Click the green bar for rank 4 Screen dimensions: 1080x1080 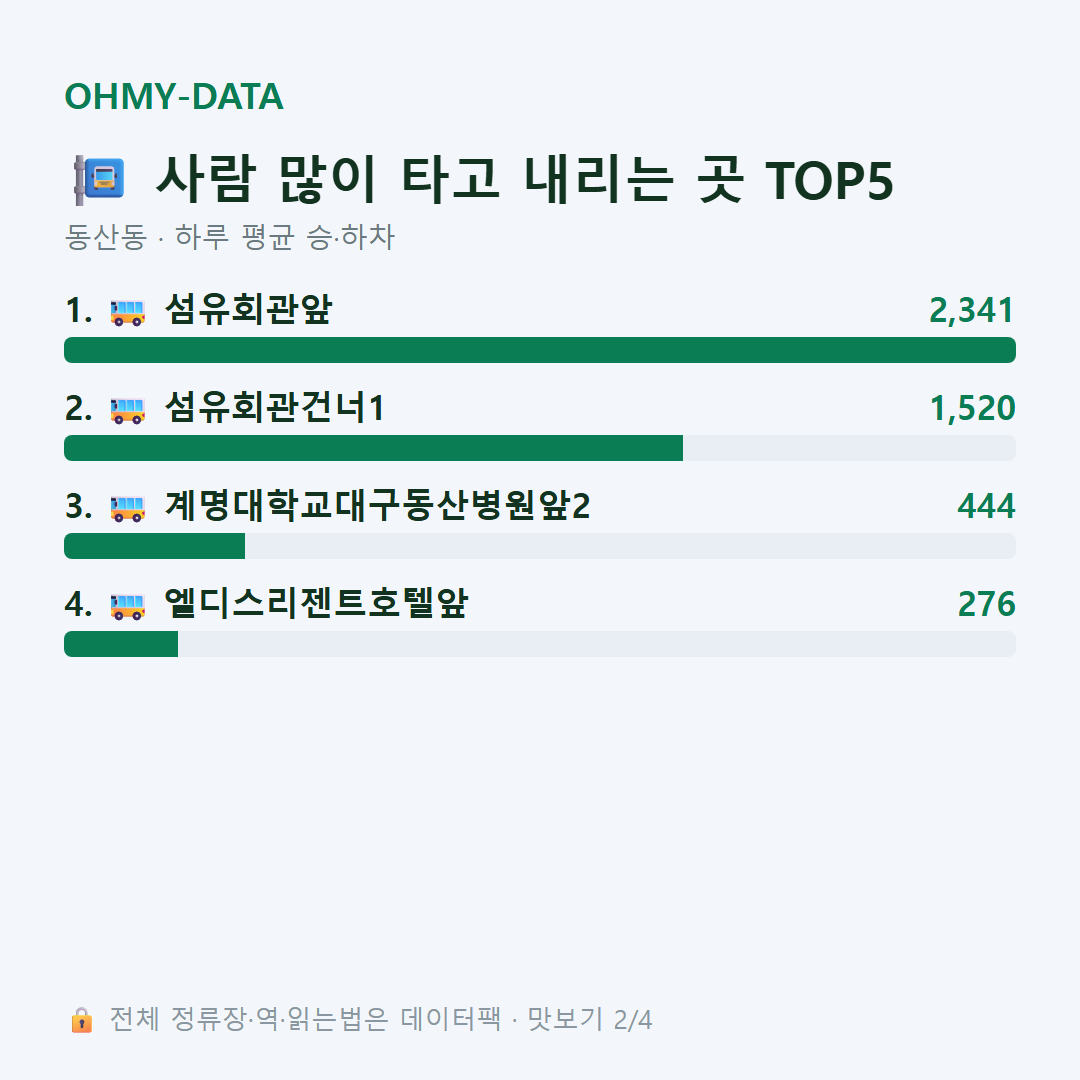[121, 643]
